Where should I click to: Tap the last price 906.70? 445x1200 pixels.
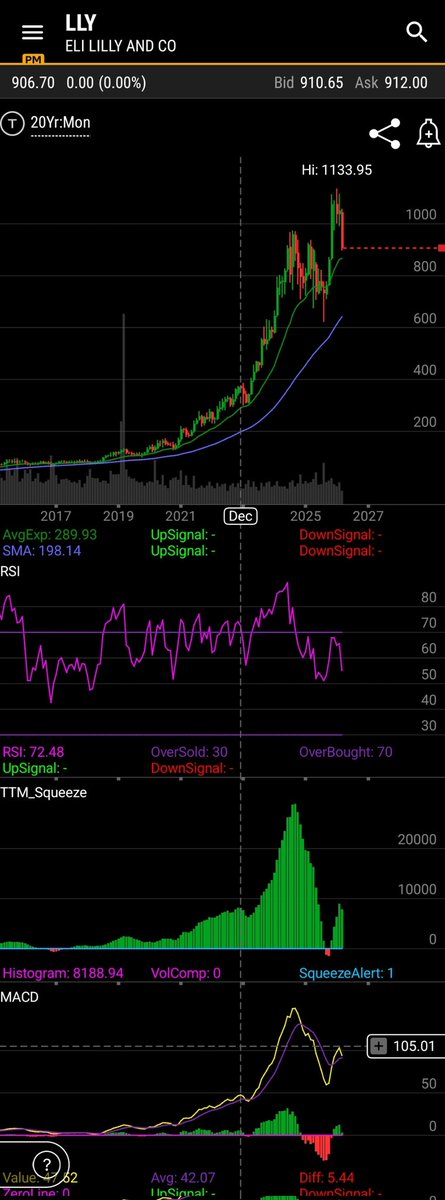pyautogui.click(x=34, y=83)
